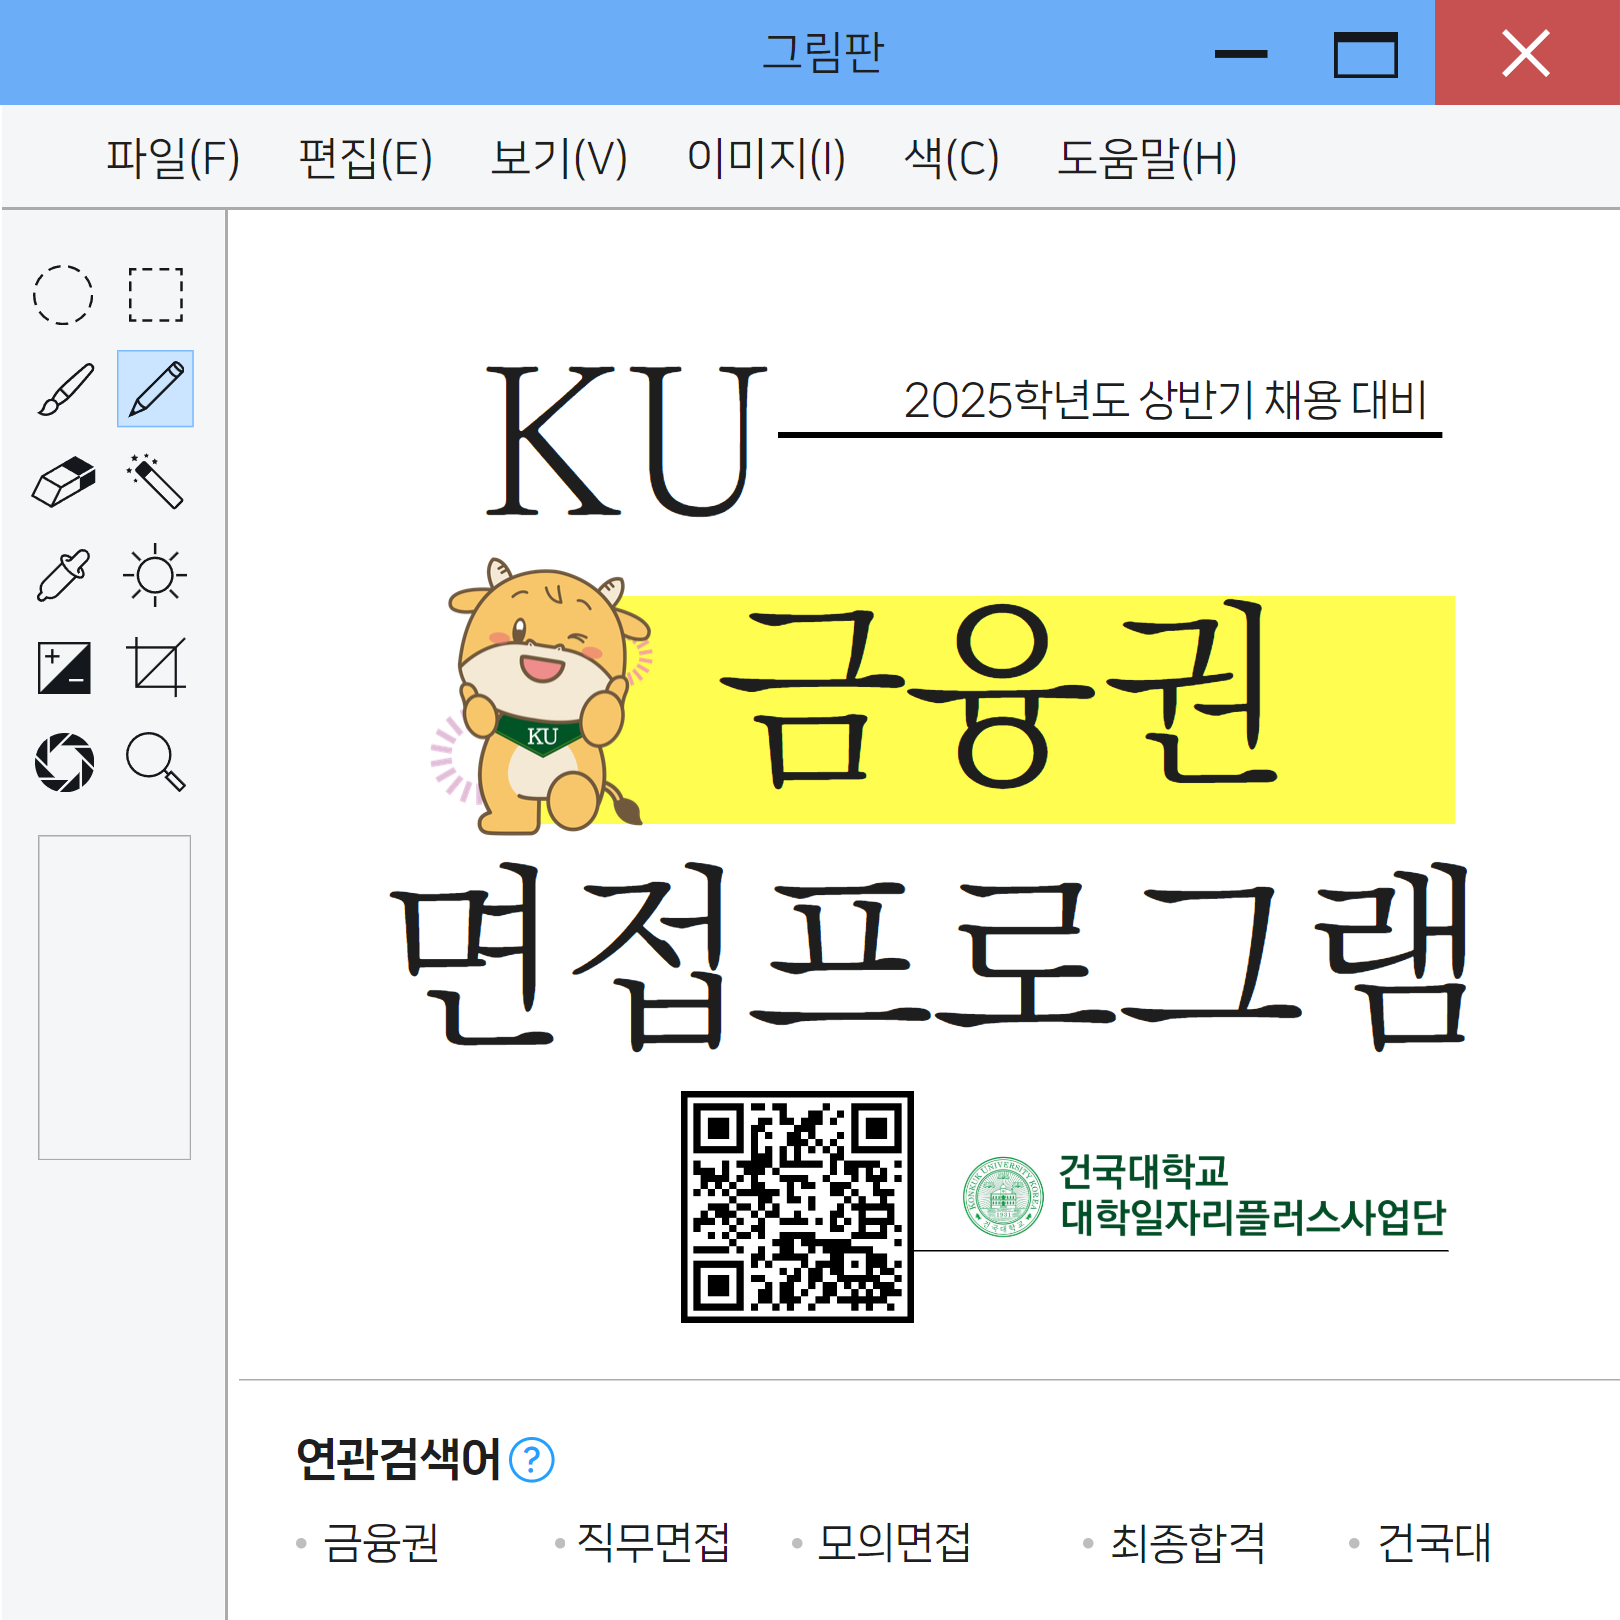
Task: Select the elliptical selection tool
Action: [64, 295]
